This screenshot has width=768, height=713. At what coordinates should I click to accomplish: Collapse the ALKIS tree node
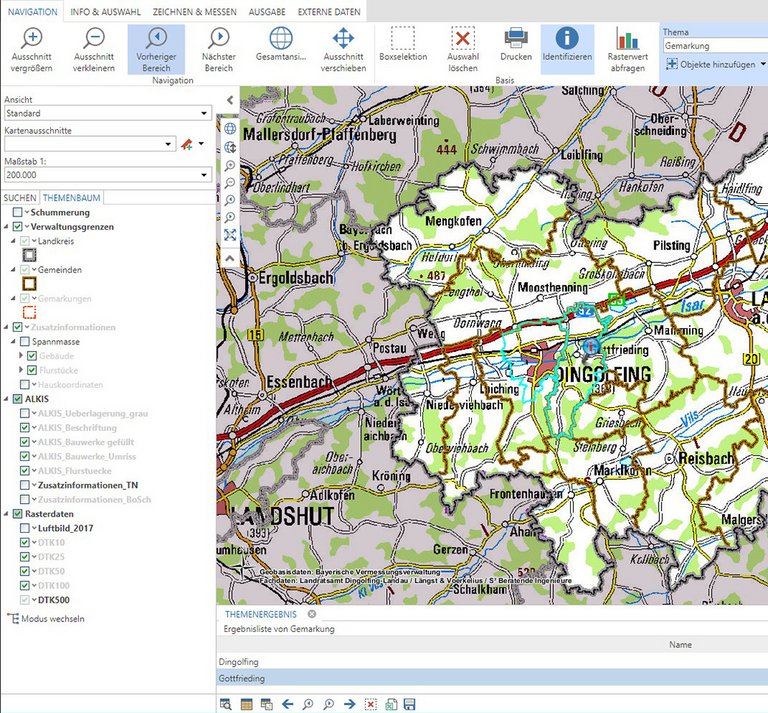(6, 399)
